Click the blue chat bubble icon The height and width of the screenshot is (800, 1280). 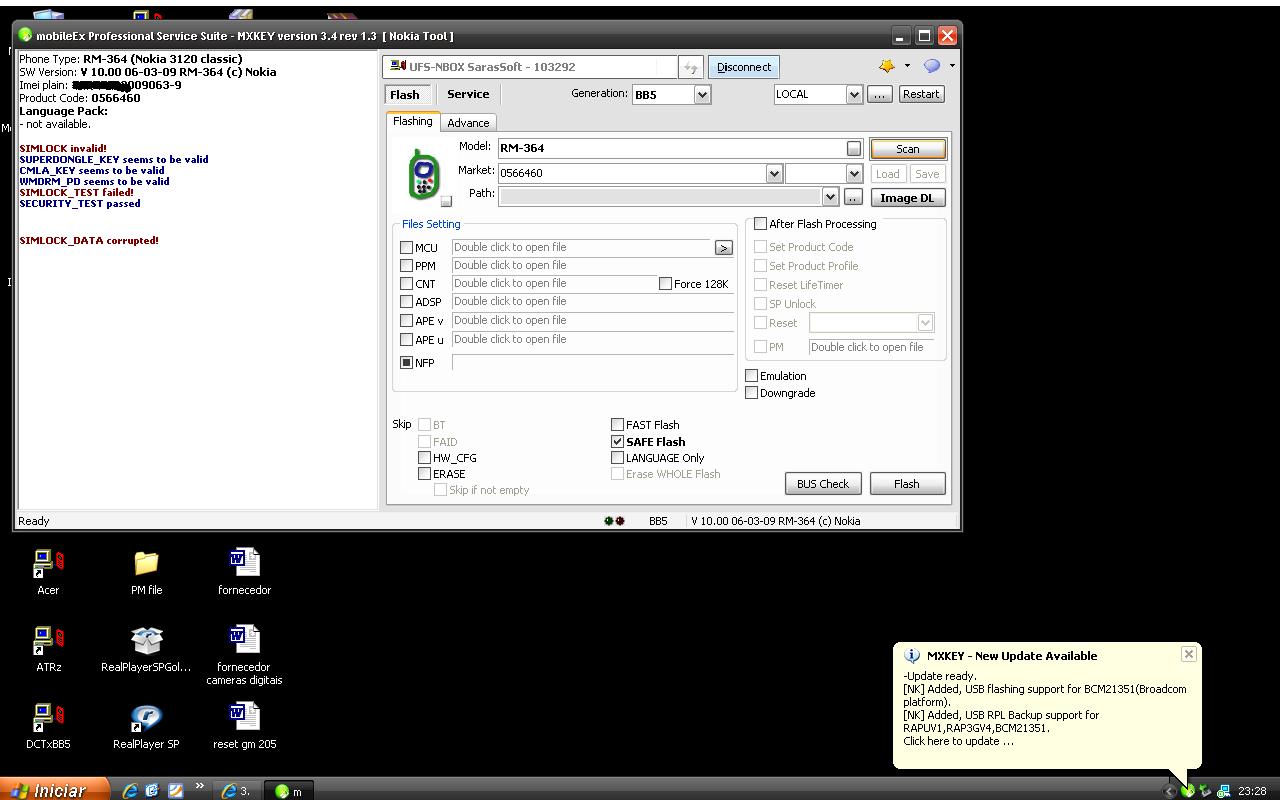point(932,66)
